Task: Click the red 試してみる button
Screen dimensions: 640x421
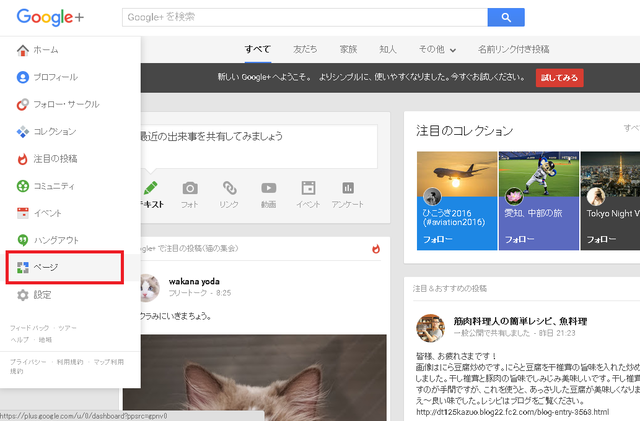Action: tap(559, 78)
